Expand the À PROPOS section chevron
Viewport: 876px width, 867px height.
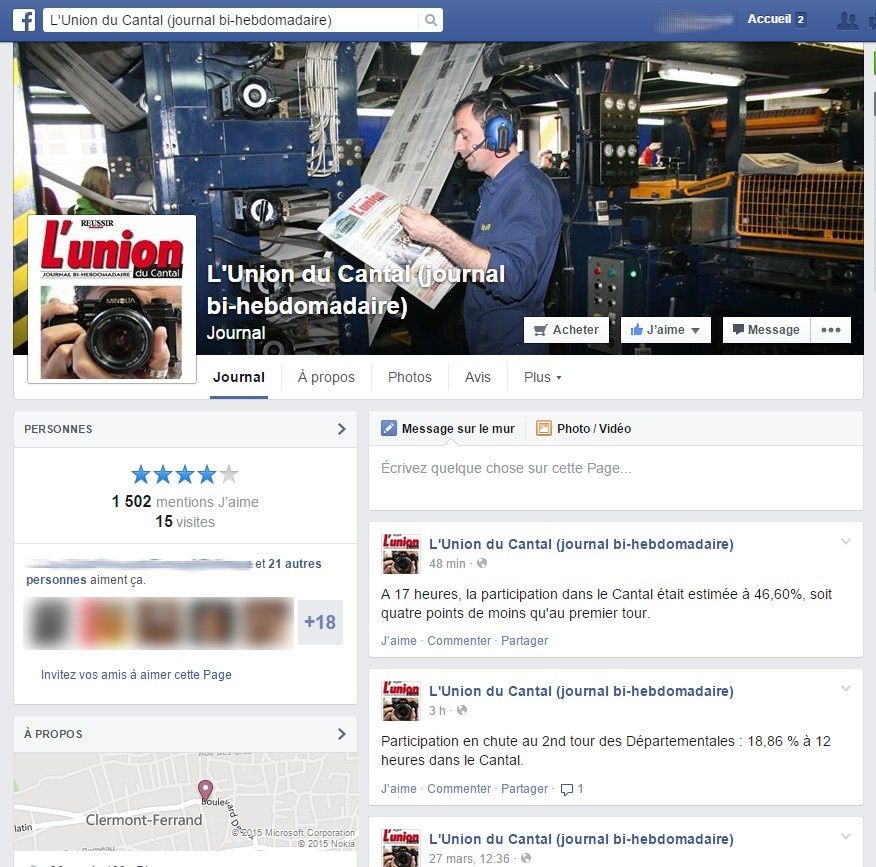tap(341, 734)
